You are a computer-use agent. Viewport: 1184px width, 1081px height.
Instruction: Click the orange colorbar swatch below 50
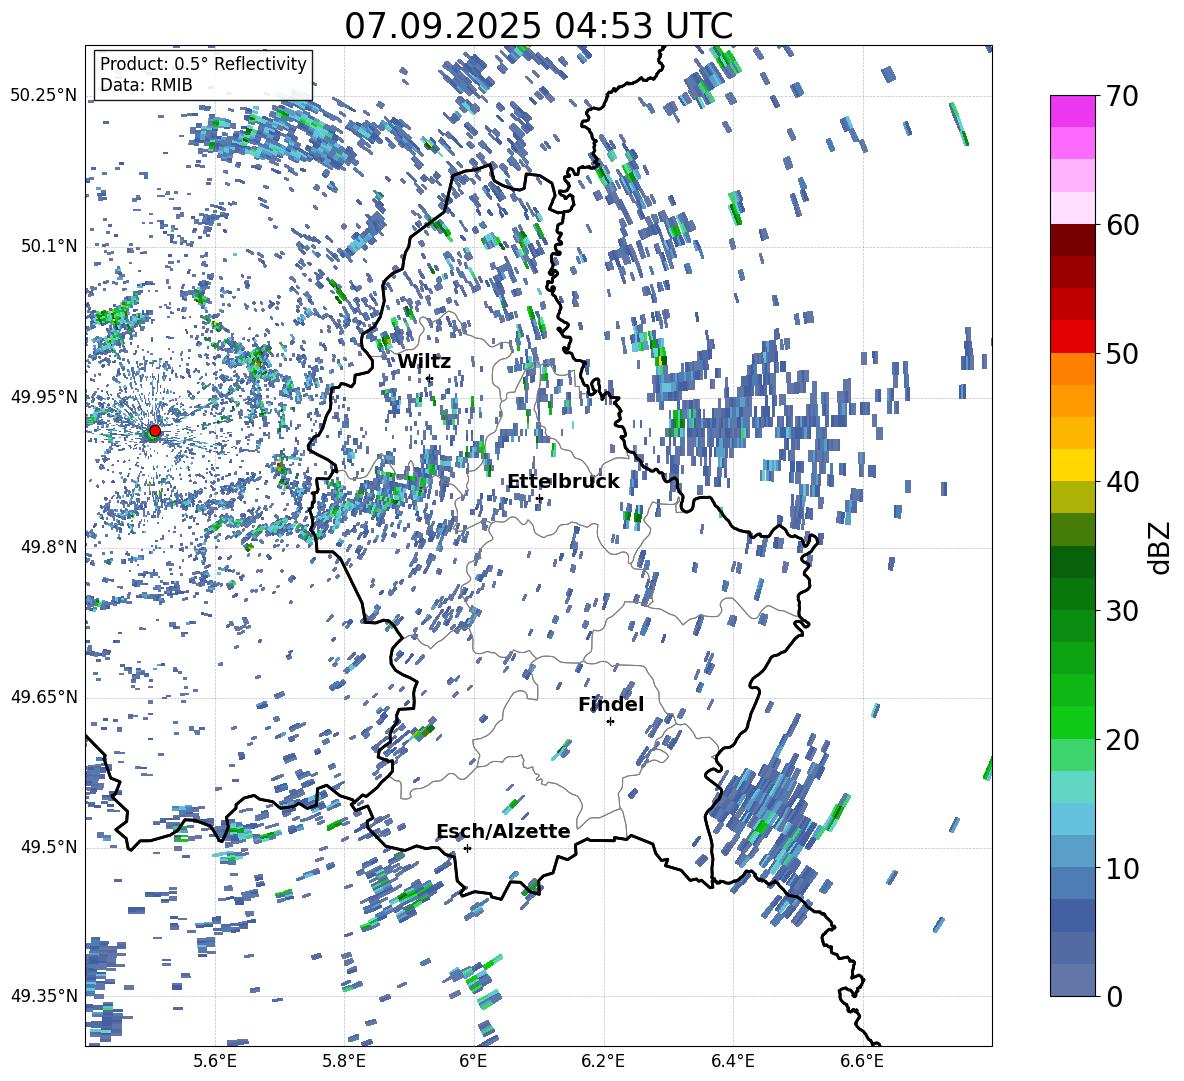(1073, 369)
